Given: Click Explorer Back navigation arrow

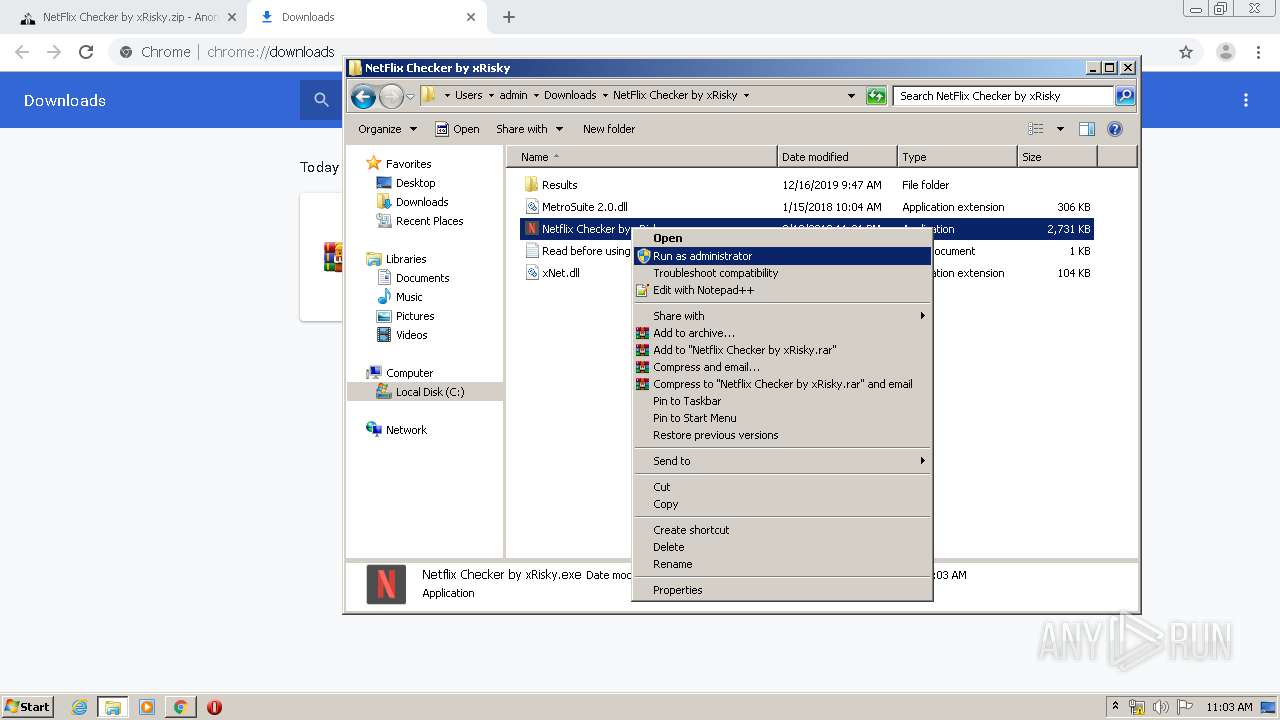Looking at the screenshot, I should tap(363, 96).
